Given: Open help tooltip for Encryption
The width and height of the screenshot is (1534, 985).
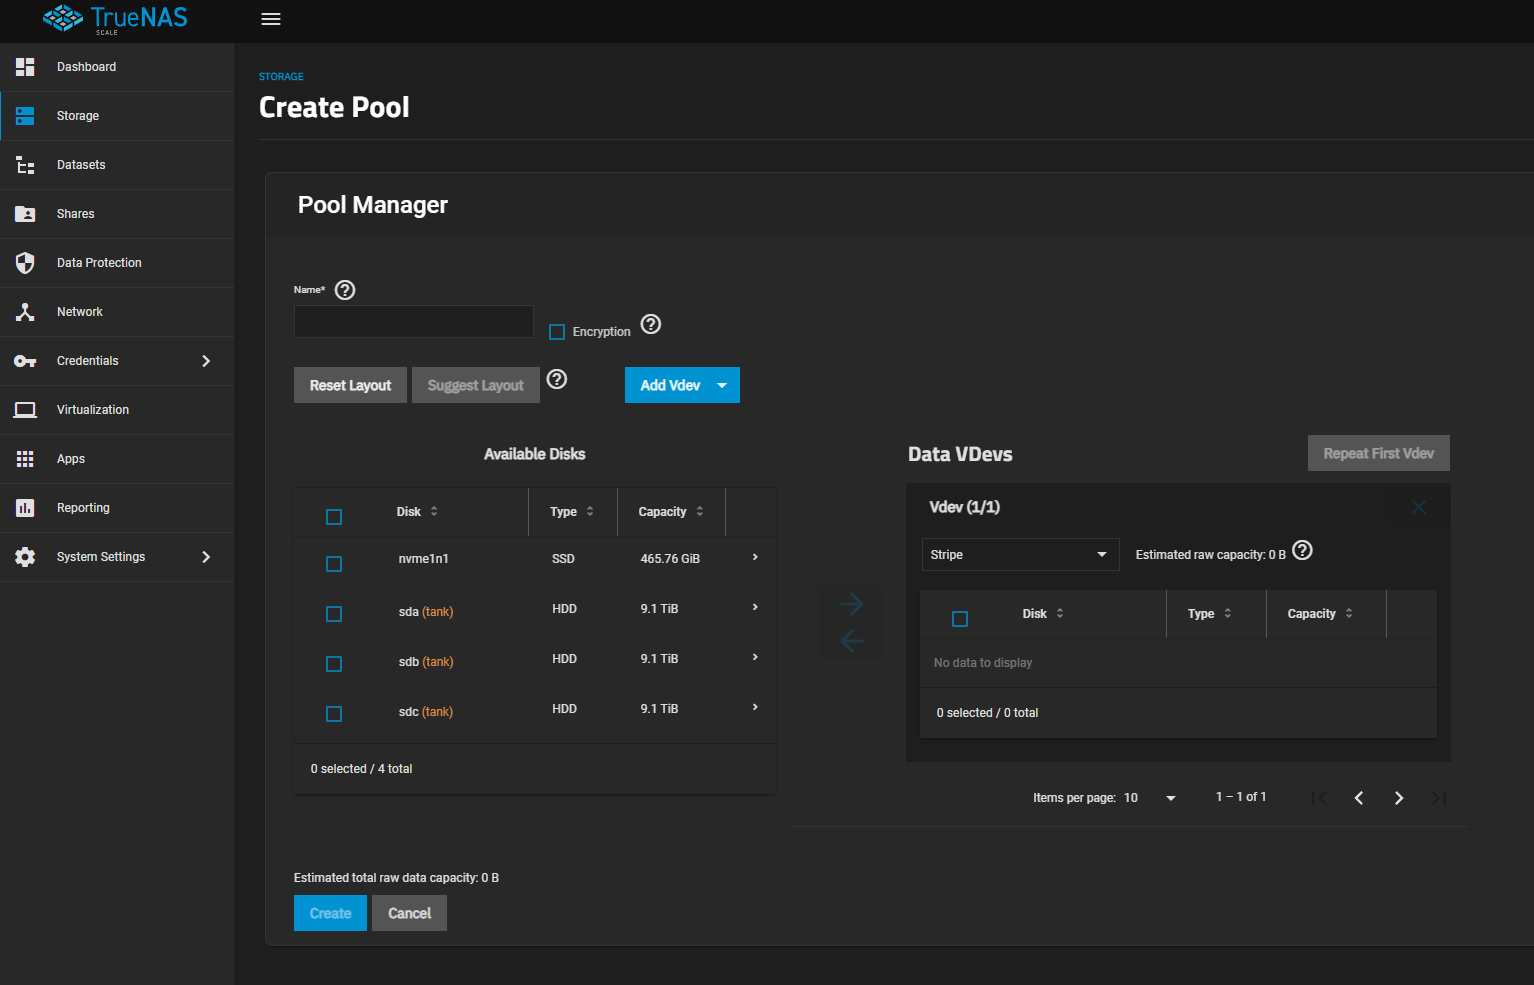Looking at the screenshot, I should (x=651, y=324).
